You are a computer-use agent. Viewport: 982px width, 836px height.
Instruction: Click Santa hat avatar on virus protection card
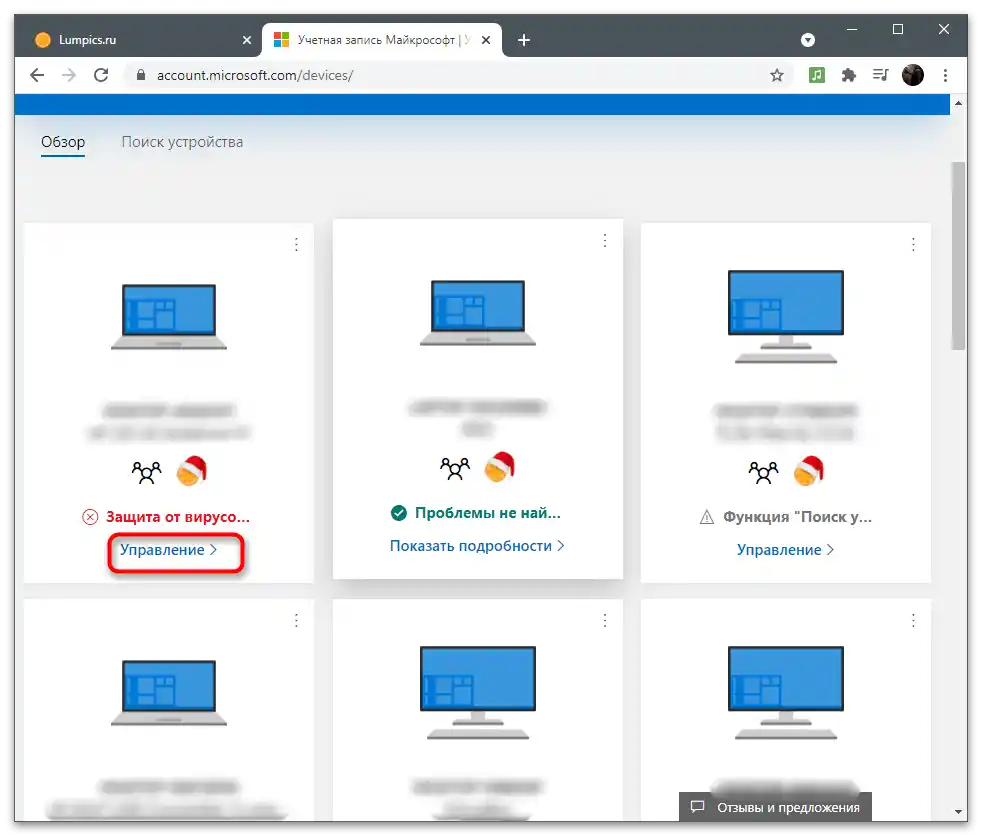[x=192, y=471]
